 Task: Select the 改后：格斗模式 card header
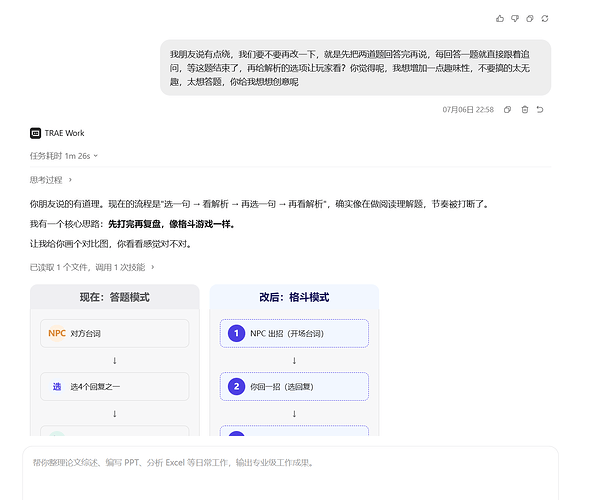point(294,297)
